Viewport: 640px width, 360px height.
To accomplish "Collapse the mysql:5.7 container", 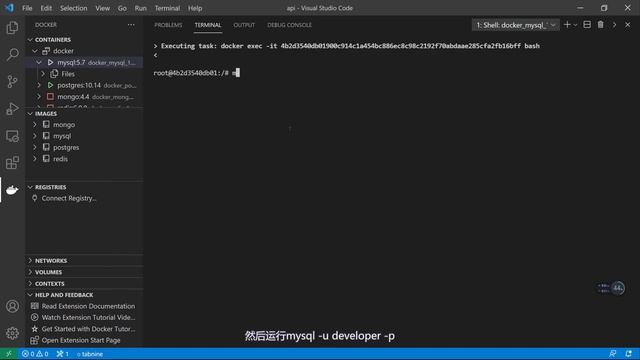I will point(39,62).
